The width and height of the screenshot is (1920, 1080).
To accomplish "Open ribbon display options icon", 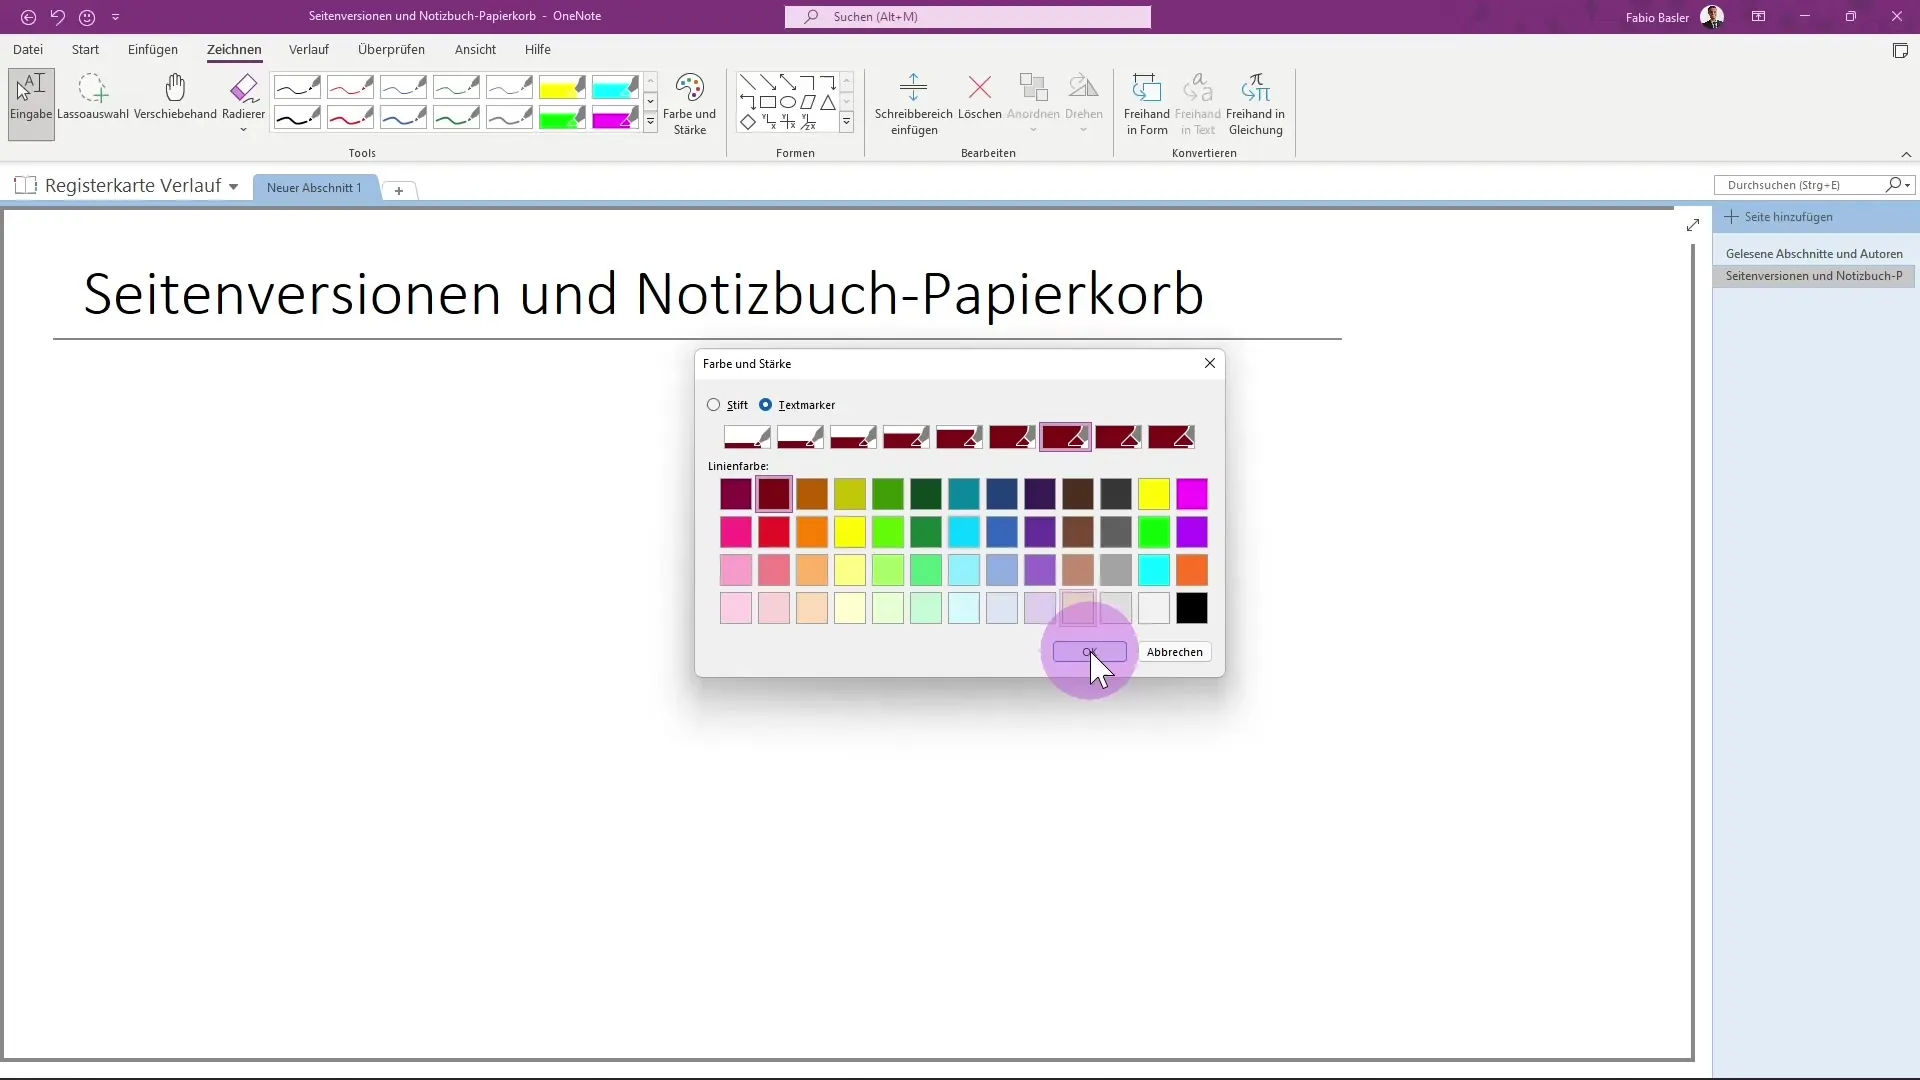I will pyautogui.click(x=1758, y=17).
